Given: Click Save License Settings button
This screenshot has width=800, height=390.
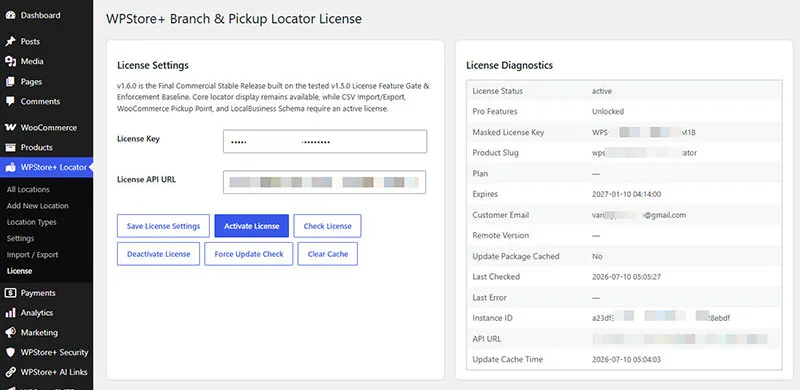Looking at the screenshot, I should pyautogui.click(x=163, y=226).
